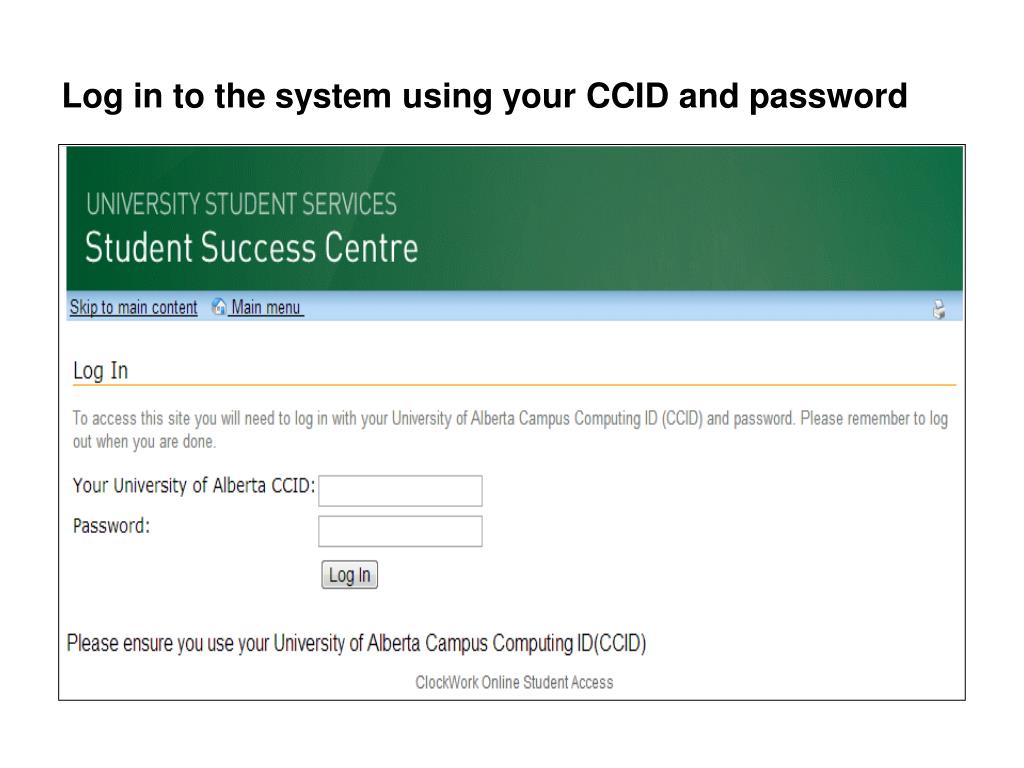Click the Student Success Centre banner title
Image resolution: width=1024 pixels, height=768 pixels.
click(x=251, y=247)
